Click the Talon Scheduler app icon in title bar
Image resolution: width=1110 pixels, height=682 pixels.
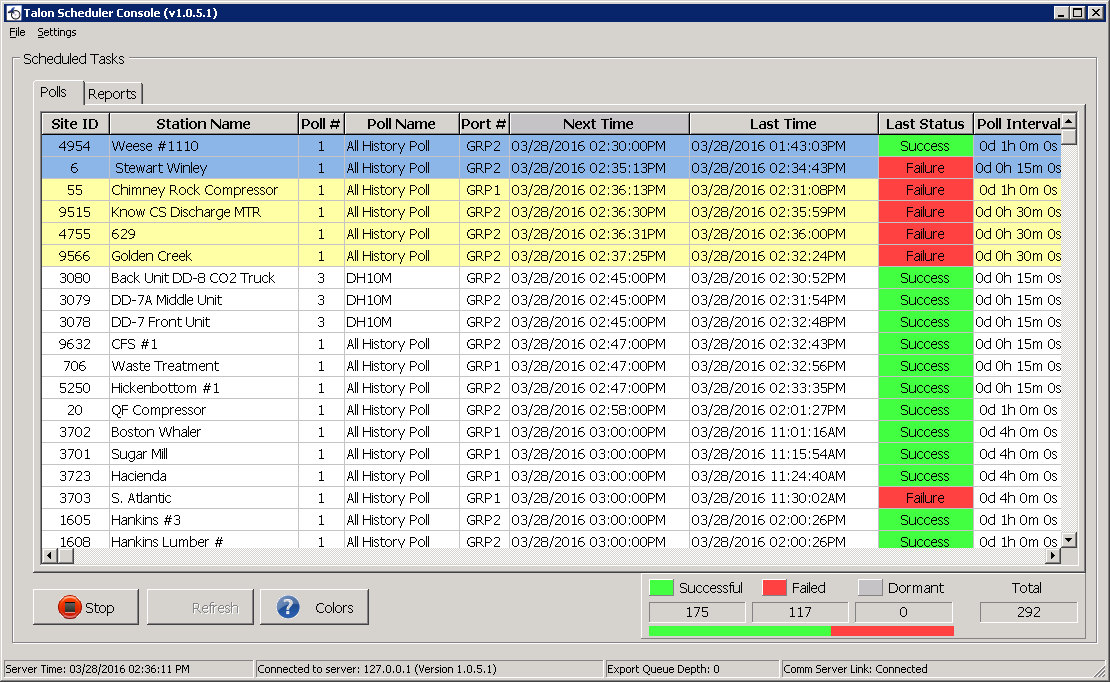[13, 13]
